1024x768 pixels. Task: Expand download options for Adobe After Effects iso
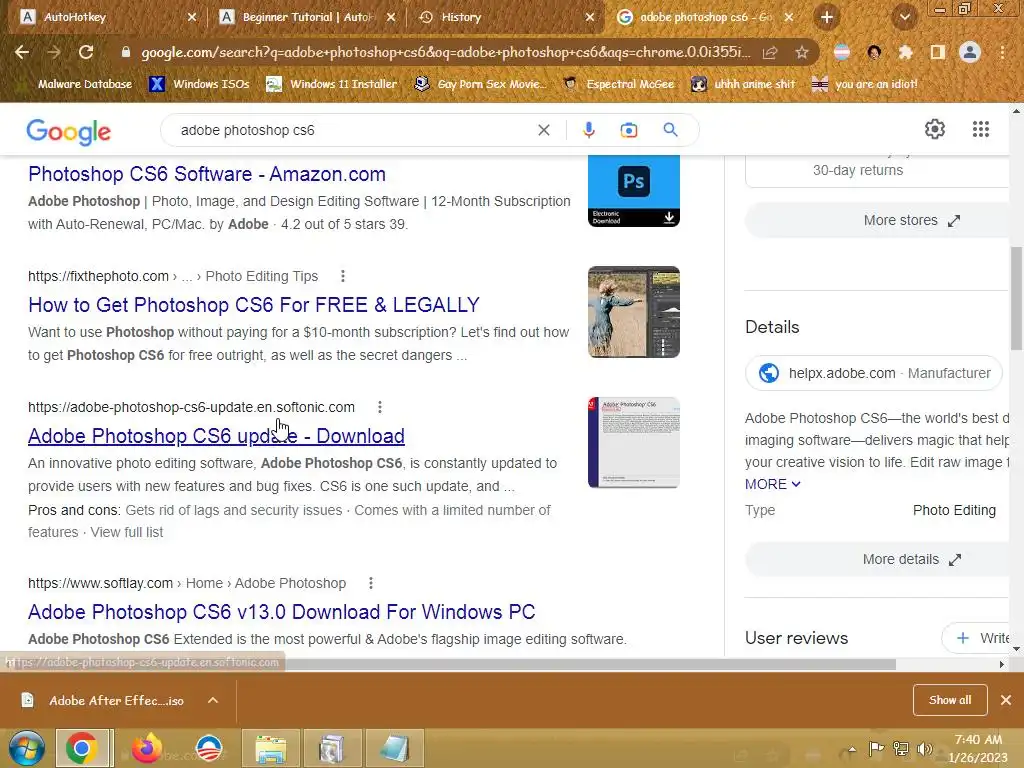click(213, 700)
